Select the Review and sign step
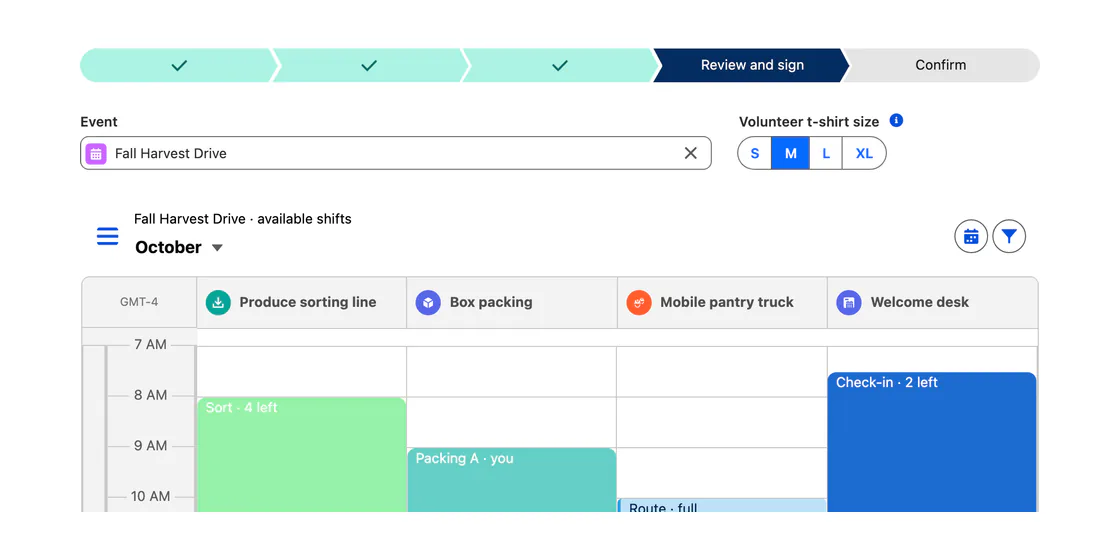 pos(752,65)
